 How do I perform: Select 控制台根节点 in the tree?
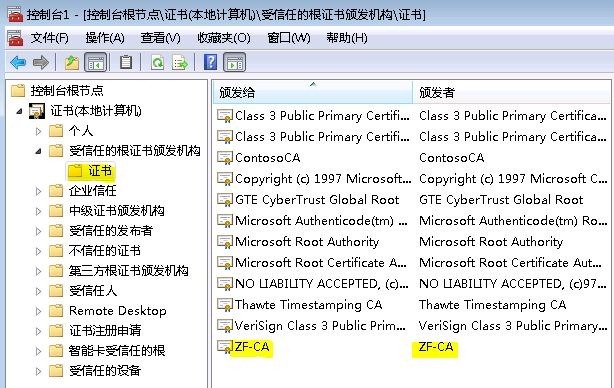point(67,91)
